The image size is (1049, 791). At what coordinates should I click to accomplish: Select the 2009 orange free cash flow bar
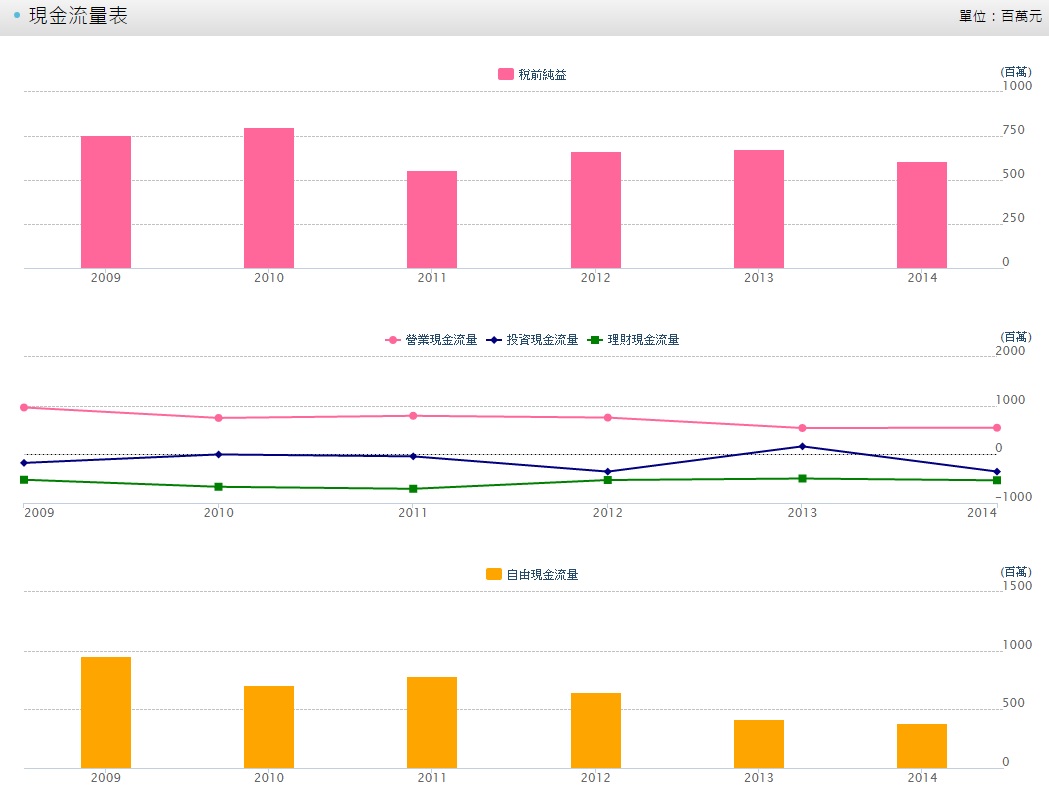coord(106,712)
